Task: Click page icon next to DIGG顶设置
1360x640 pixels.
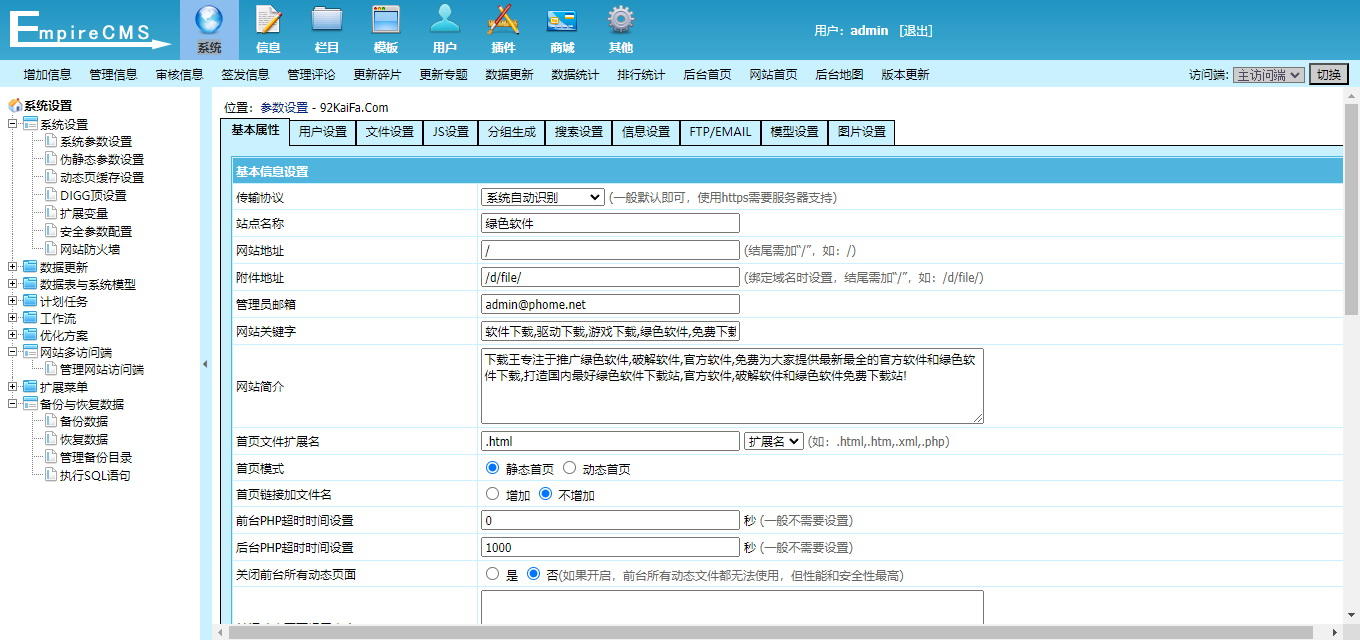Action: point(51,195)
